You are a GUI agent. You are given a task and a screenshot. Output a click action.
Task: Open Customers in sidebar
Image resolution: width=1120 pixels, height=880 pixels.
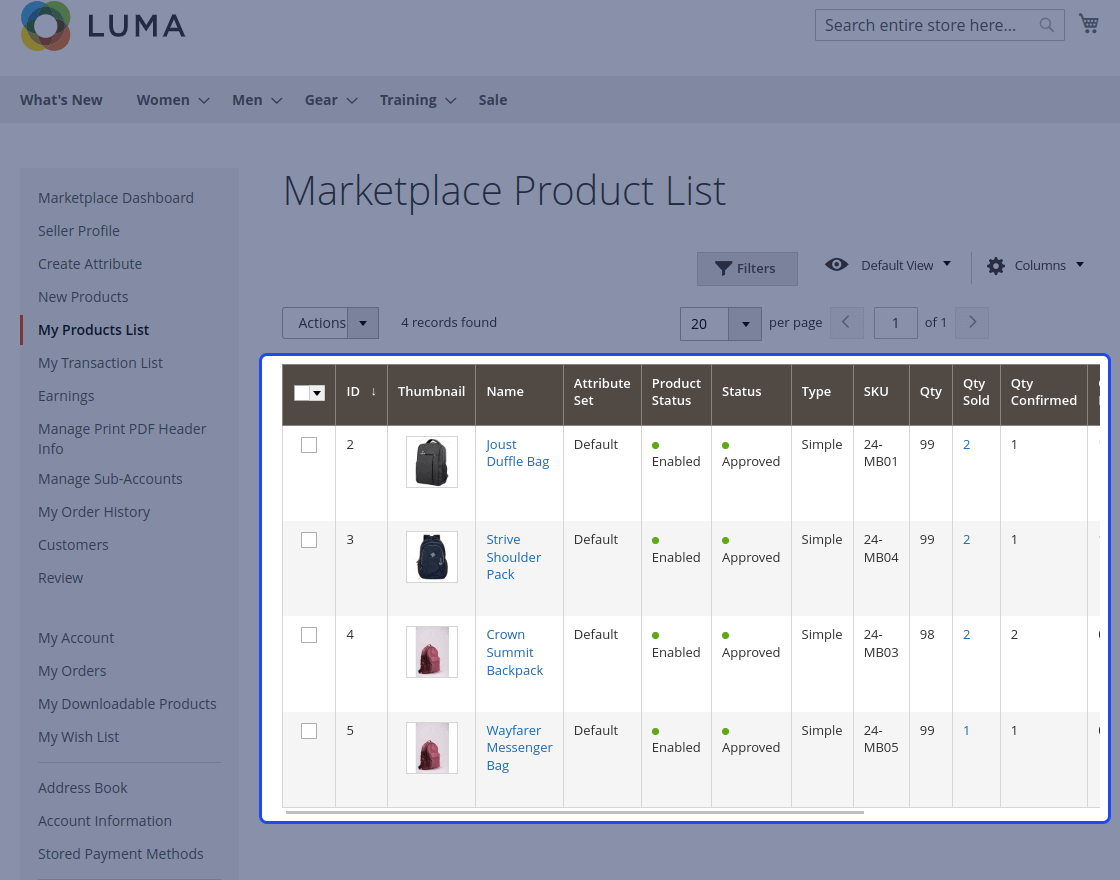click(x=73, y=544)
